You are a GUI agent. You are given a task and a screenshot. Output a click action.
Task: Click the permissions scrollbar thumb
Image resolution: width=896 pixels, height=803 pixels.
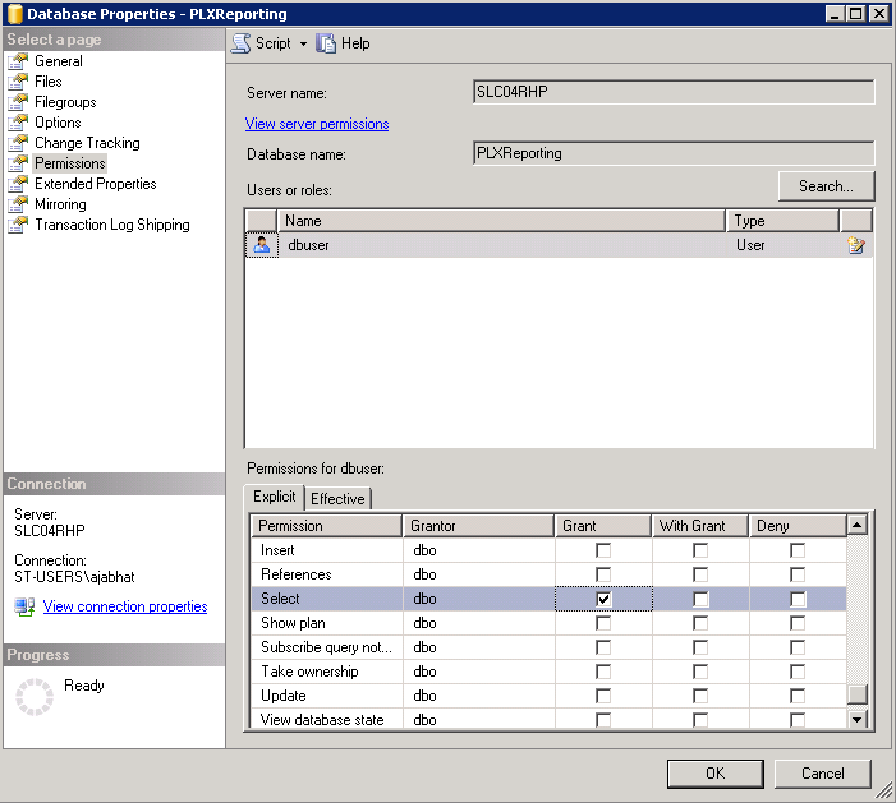pos(857,695)
